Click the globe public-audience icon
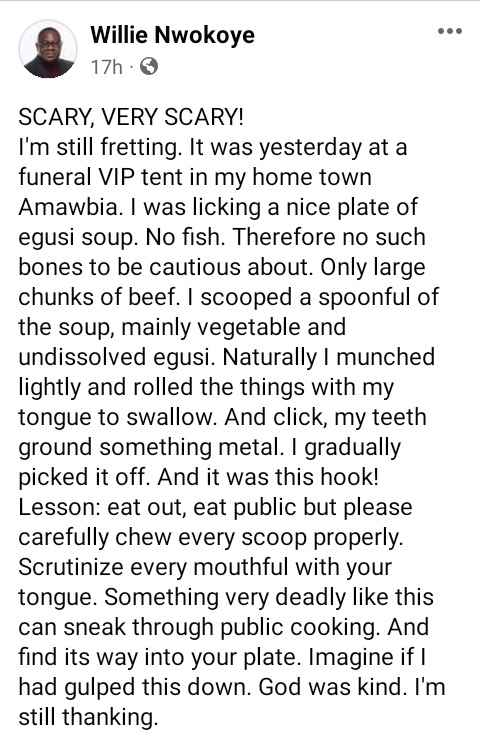Screen dimensions: 480x740 149,67
